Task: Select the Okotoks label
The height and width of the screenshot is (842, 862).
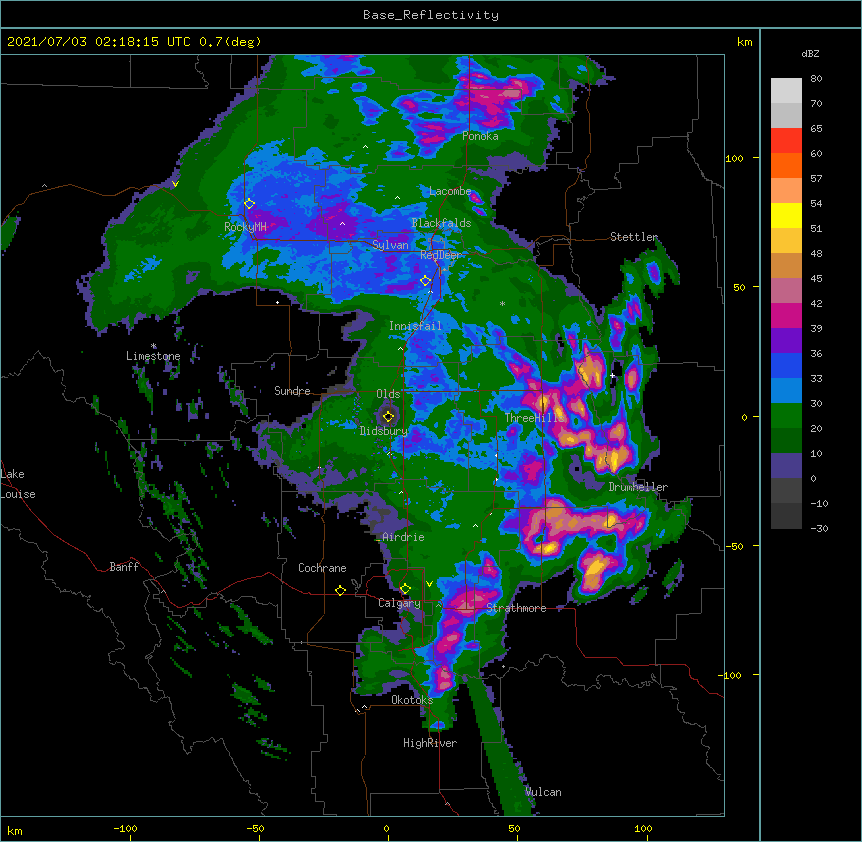Action: point(412,700)
